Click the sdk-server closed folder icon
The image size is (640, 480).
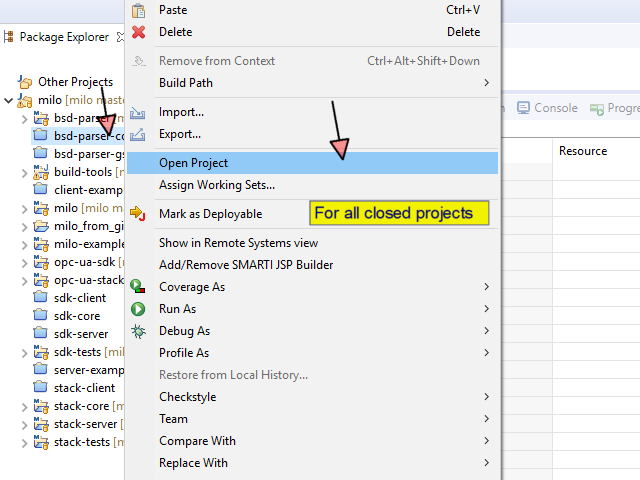(x=40, y=333)
